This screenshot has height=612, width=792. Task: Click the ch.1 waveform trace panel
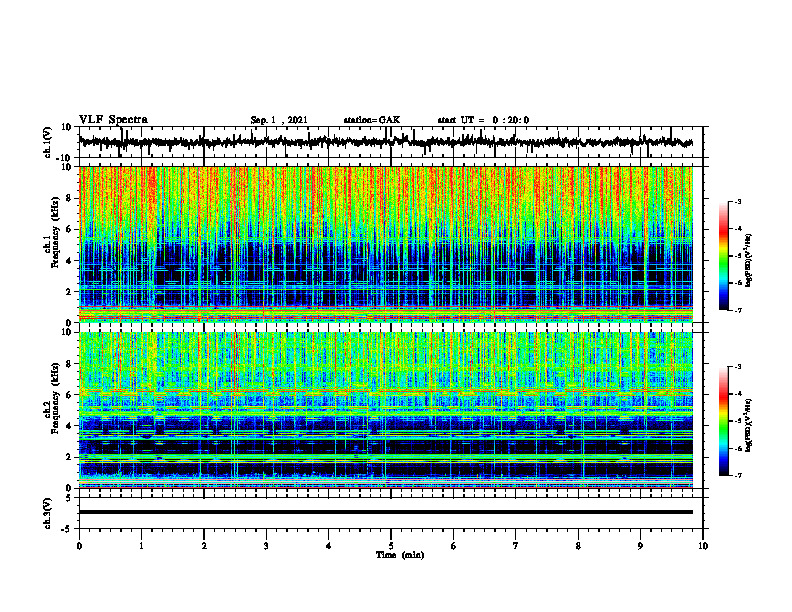(x=391, y=142)
